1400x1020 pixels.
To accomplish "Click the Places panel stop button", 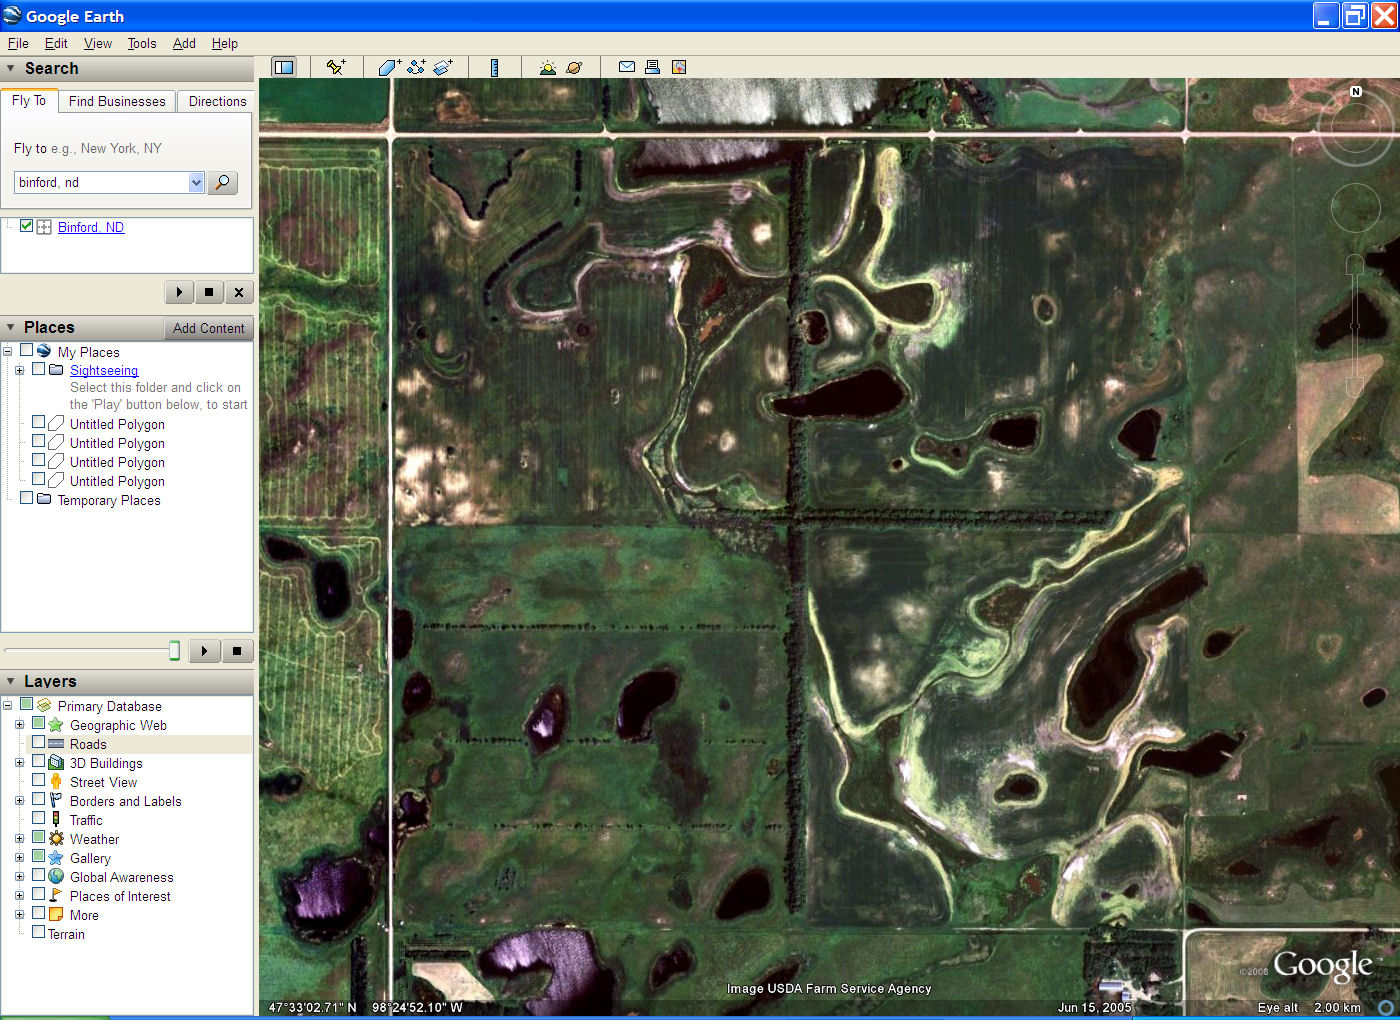I will coord(237,651).
